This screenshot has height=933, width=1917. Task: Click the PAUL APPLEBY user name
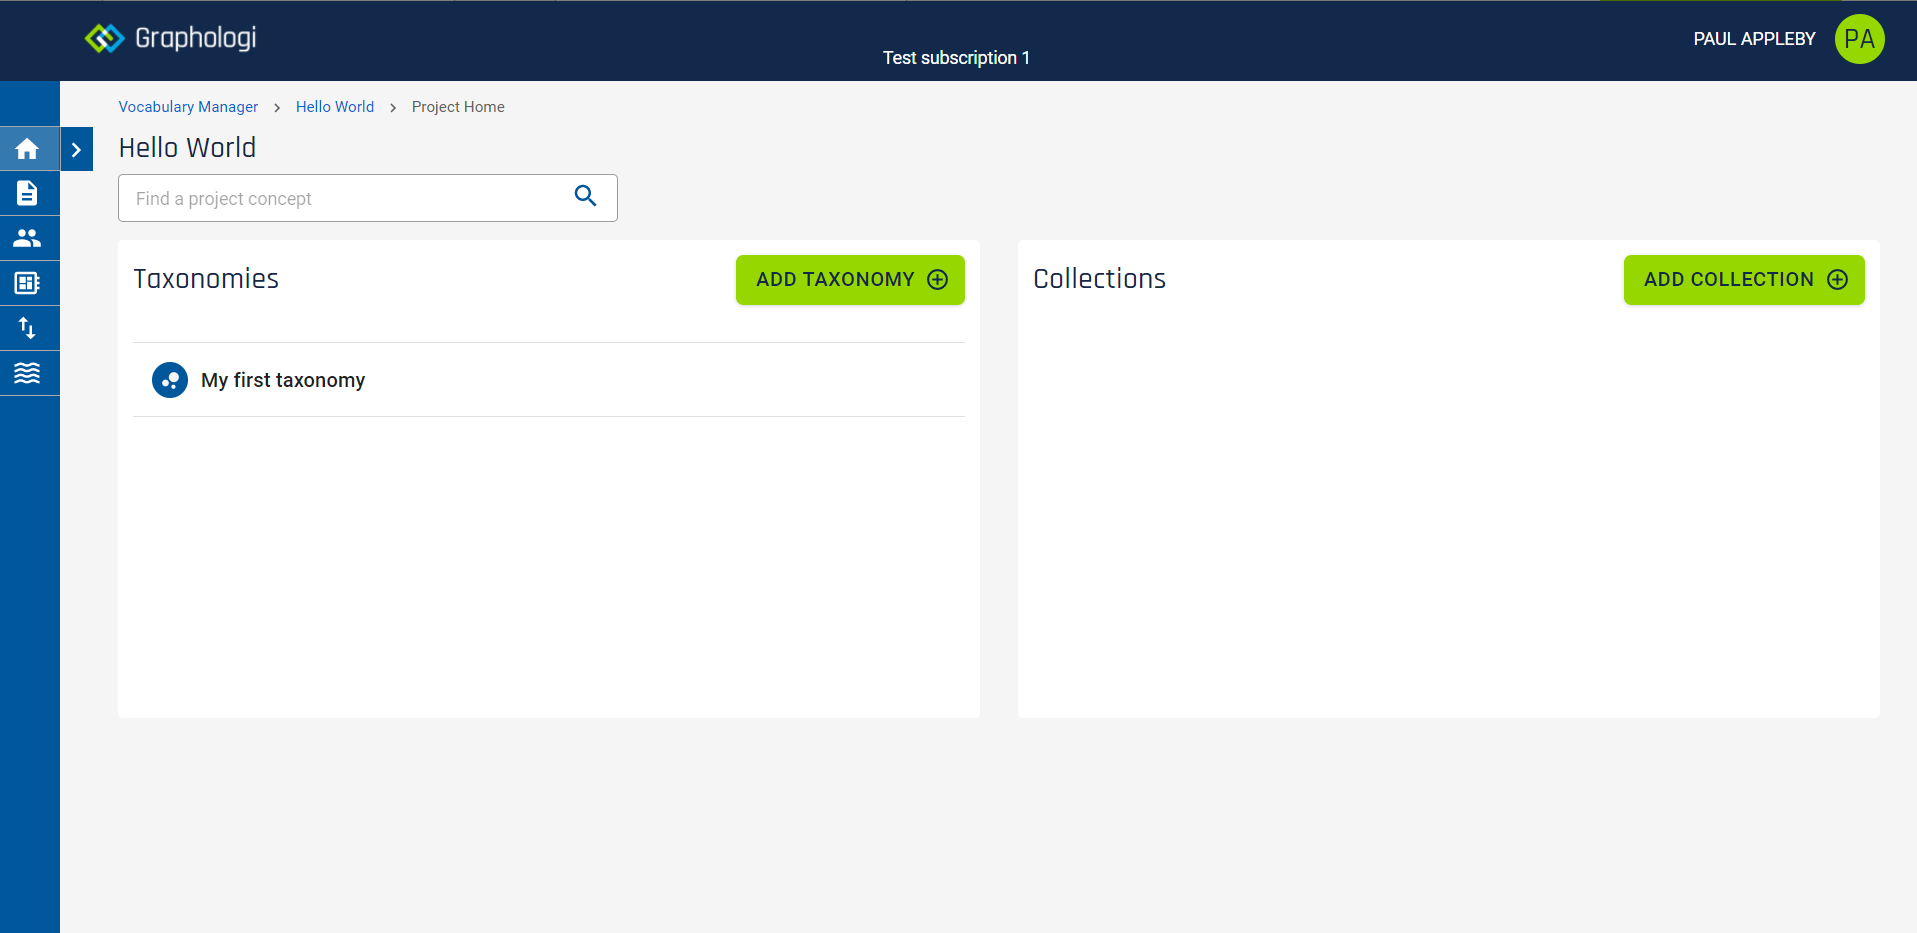click(x=1754, y=39)
